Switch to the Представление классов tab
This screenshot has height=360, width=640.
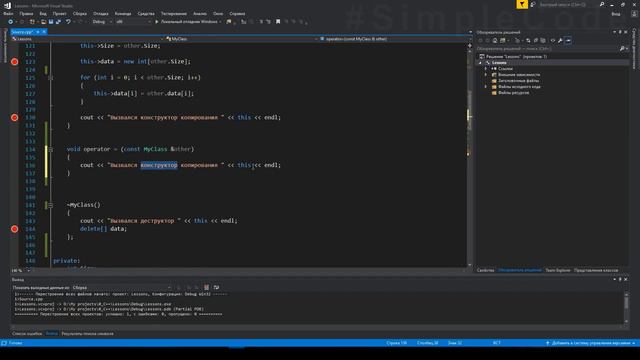(596, 270)
